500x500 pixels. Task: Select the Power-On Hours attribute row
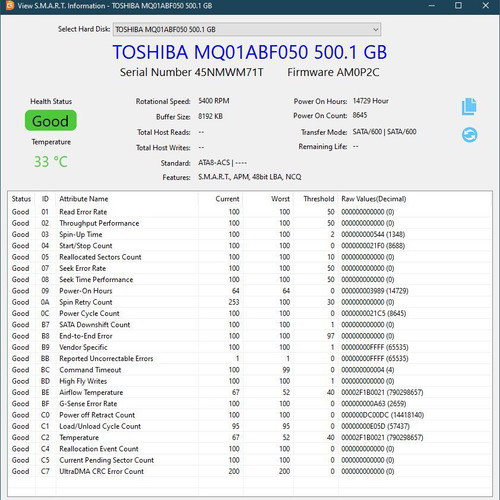pyautogui.click(x=250, y=291)
